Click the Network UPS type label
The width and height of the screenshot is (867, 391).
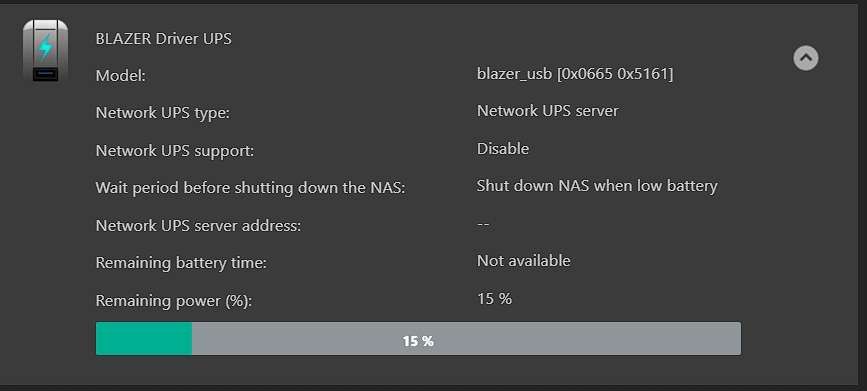[x=163, y=113]
